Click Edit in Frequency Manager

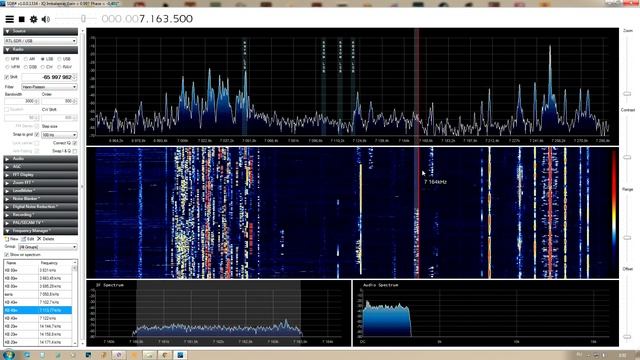point(27,239)
